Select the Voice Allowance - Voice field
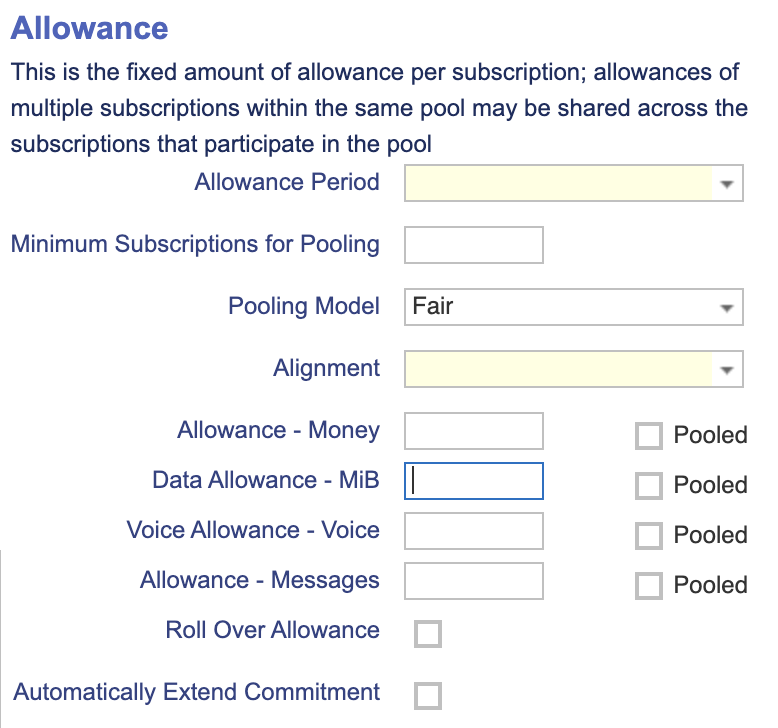Viewport: 778px width, 728px height. coord(473,531)
